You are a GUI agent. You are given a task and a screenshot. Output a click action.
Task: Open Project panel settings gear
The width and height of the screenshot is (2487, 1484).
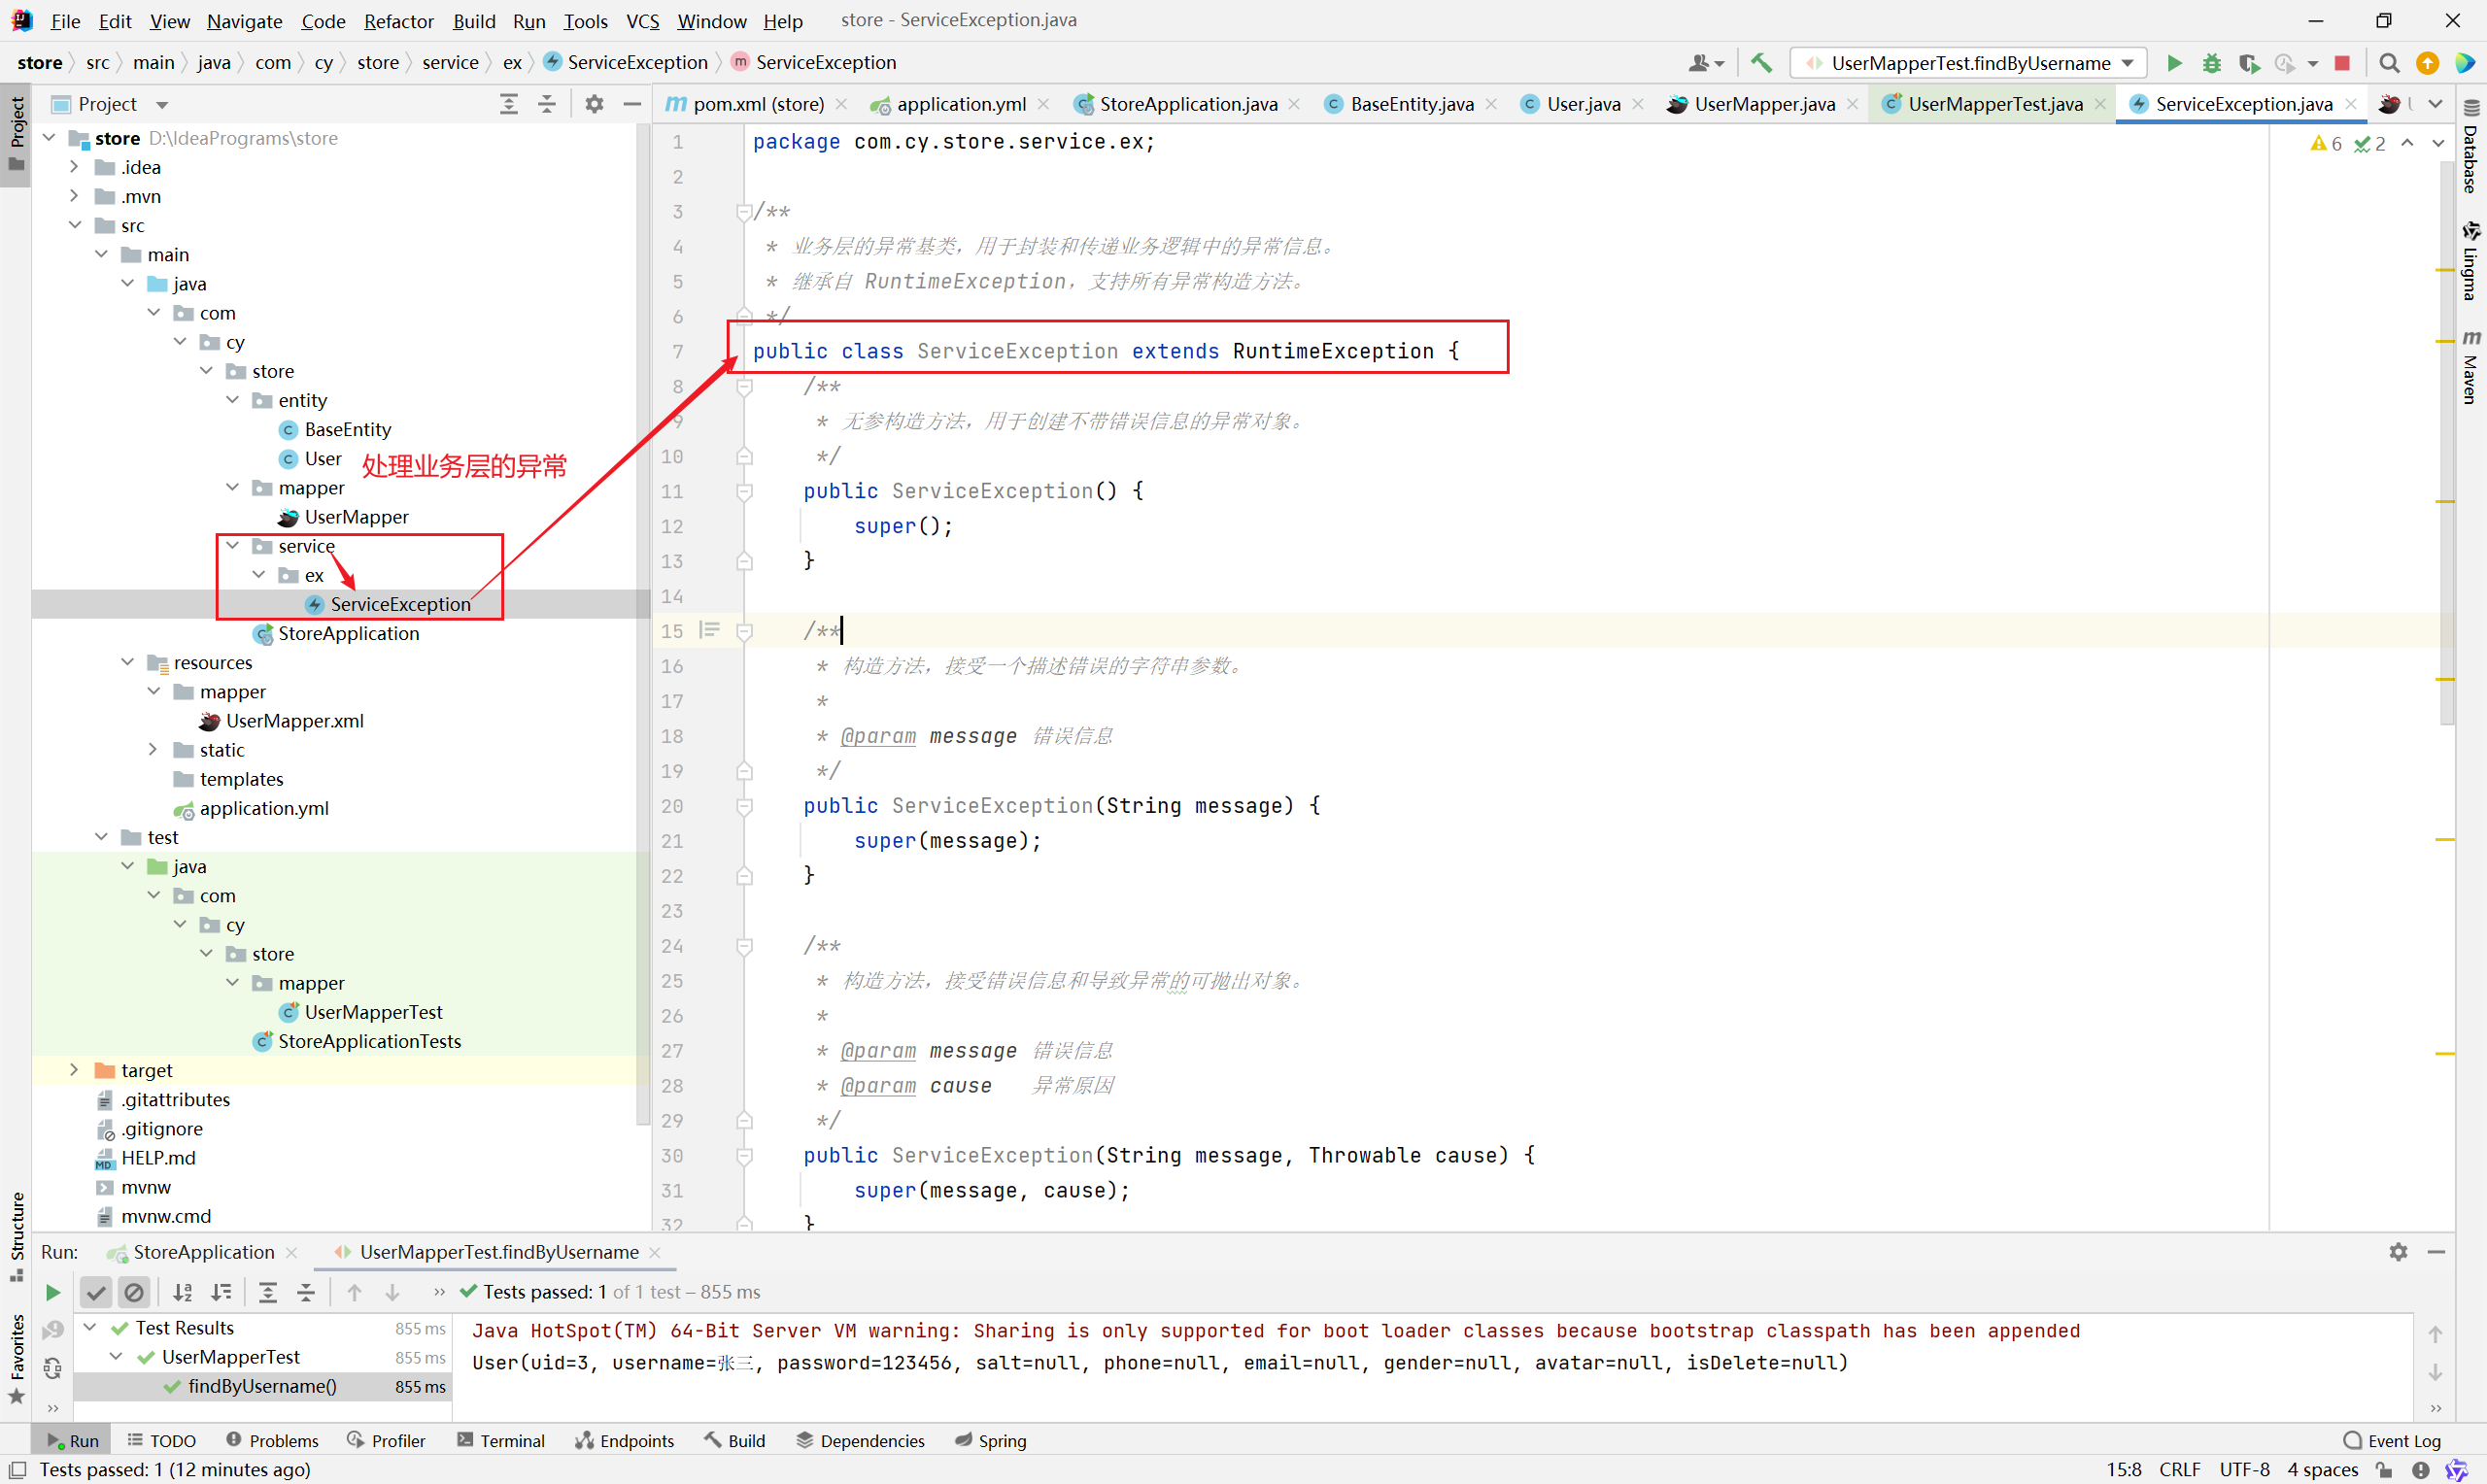[x=594, y=104]
